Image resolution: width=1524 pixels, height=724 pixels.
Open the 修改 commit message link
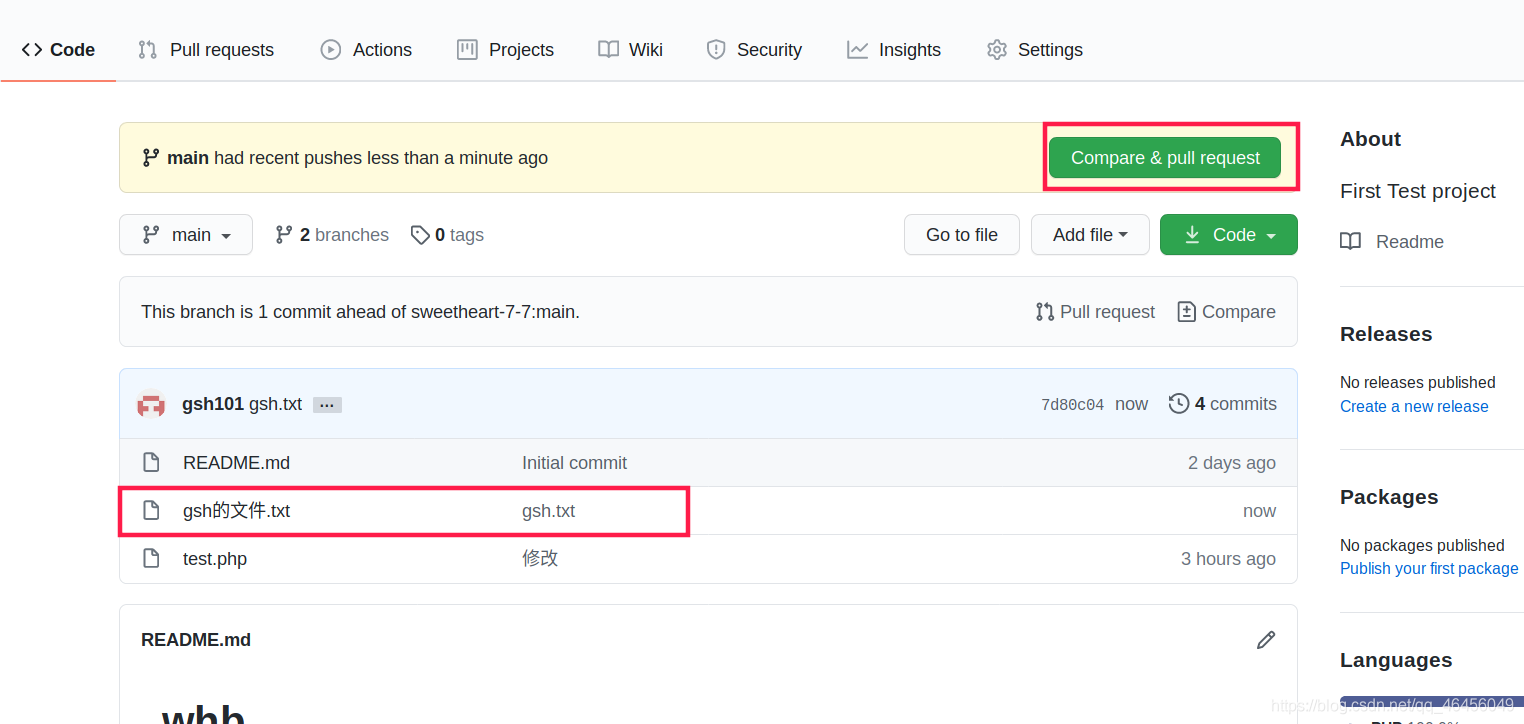click(x=540, y=559)
